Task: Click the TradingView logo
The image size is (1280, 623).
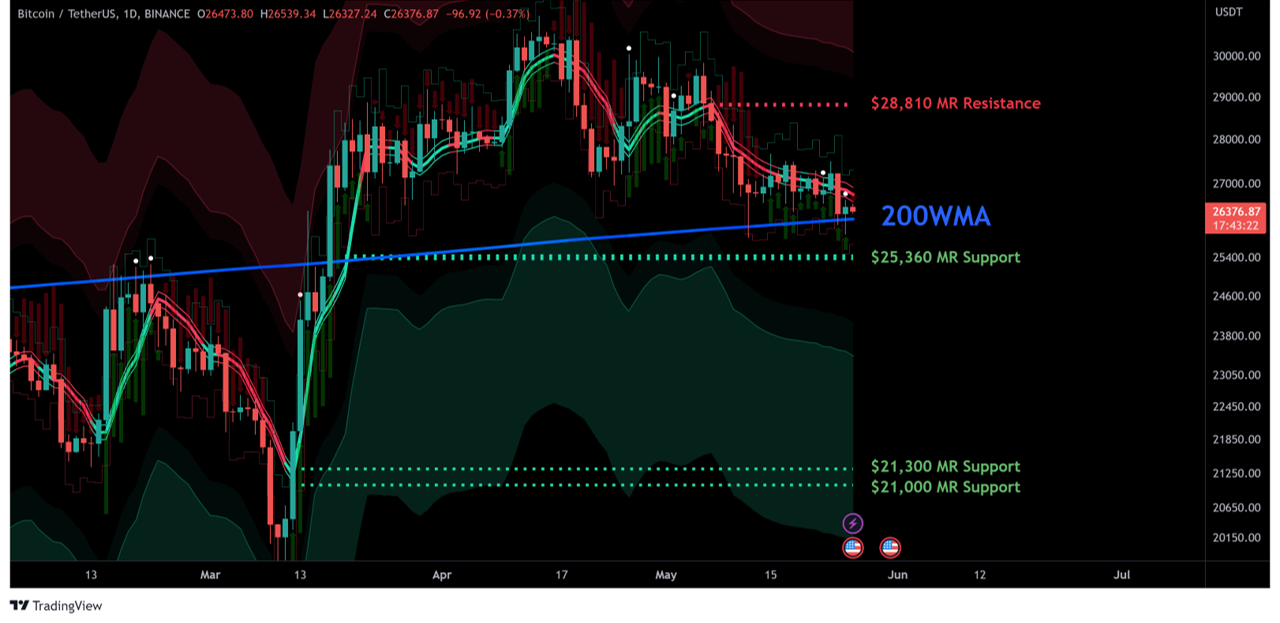Action: [x=56, y=605]
